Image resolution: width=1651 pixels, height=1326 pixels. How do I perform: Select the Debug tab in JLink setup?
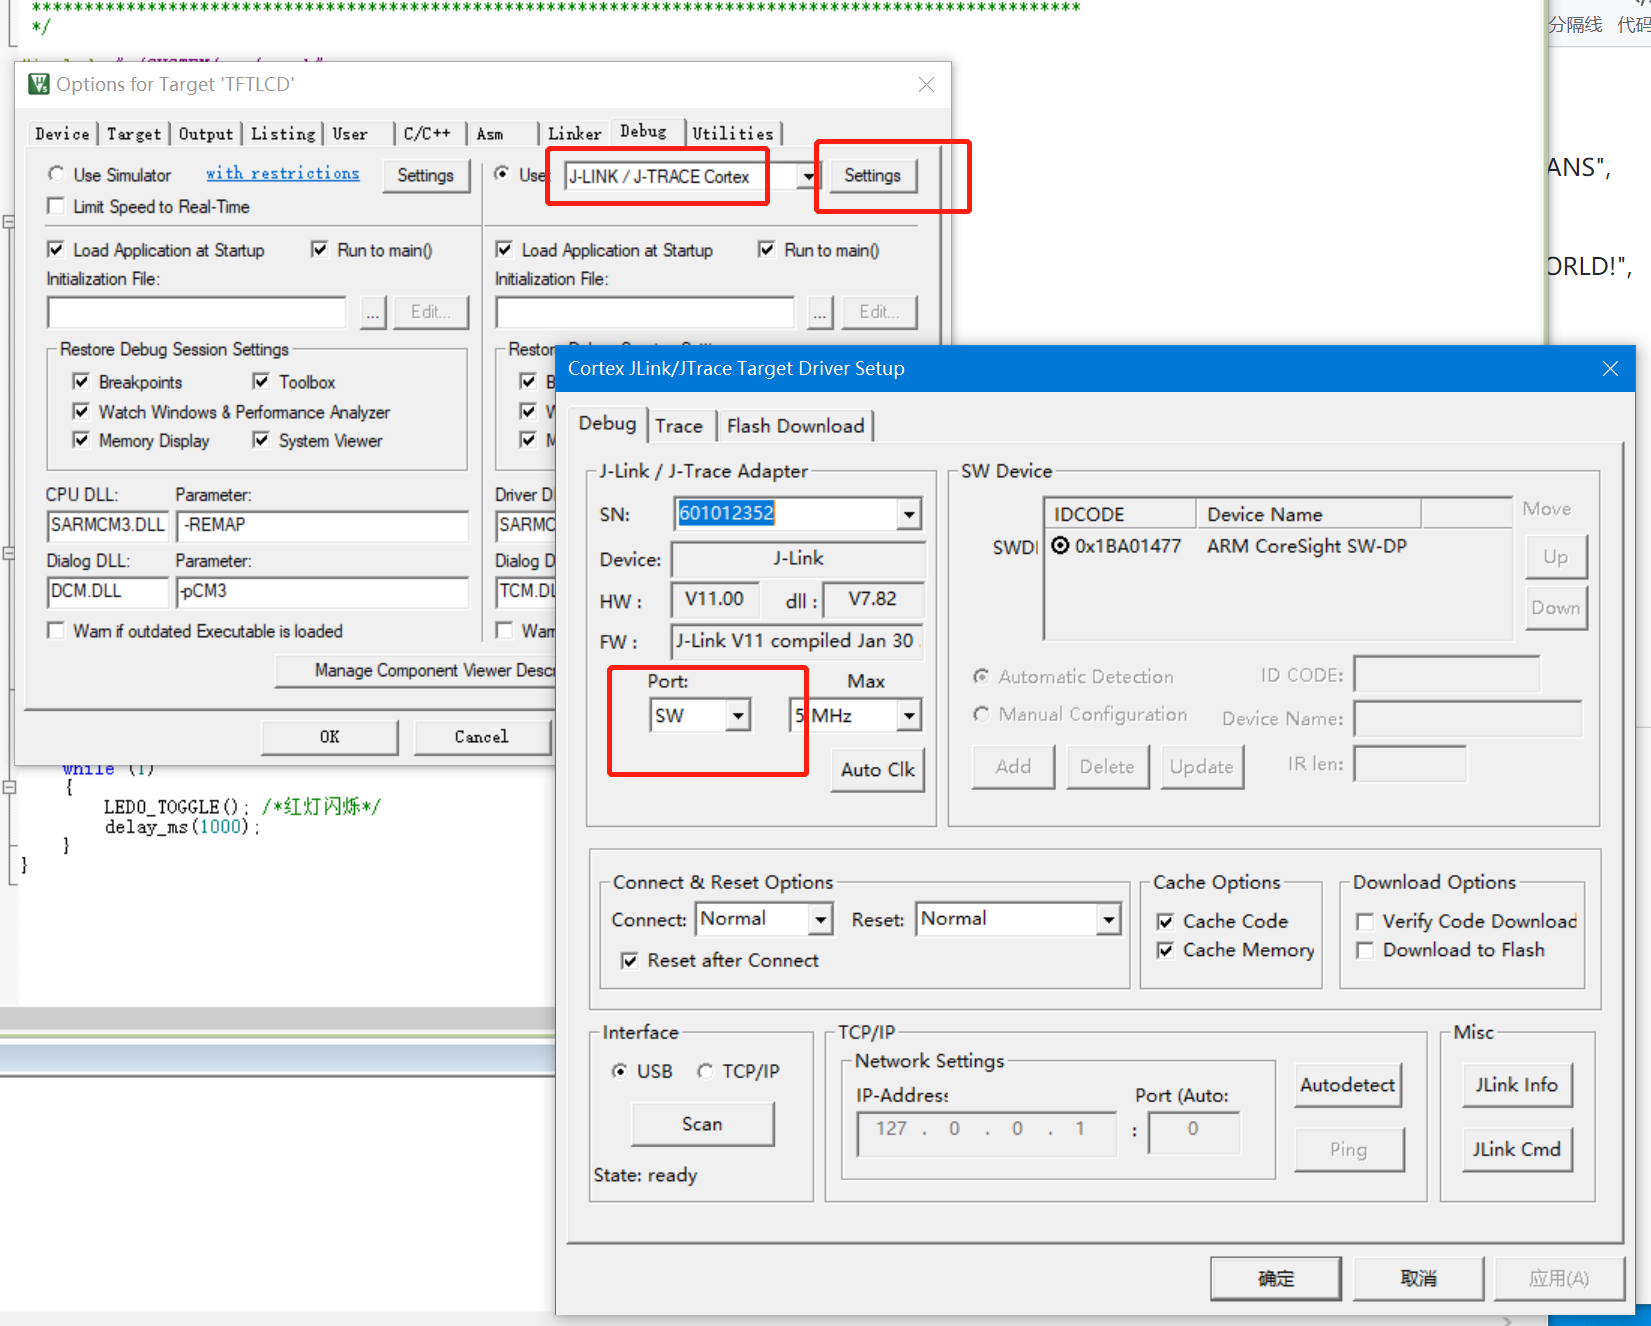pyautogui.click(x=607, y=423)
